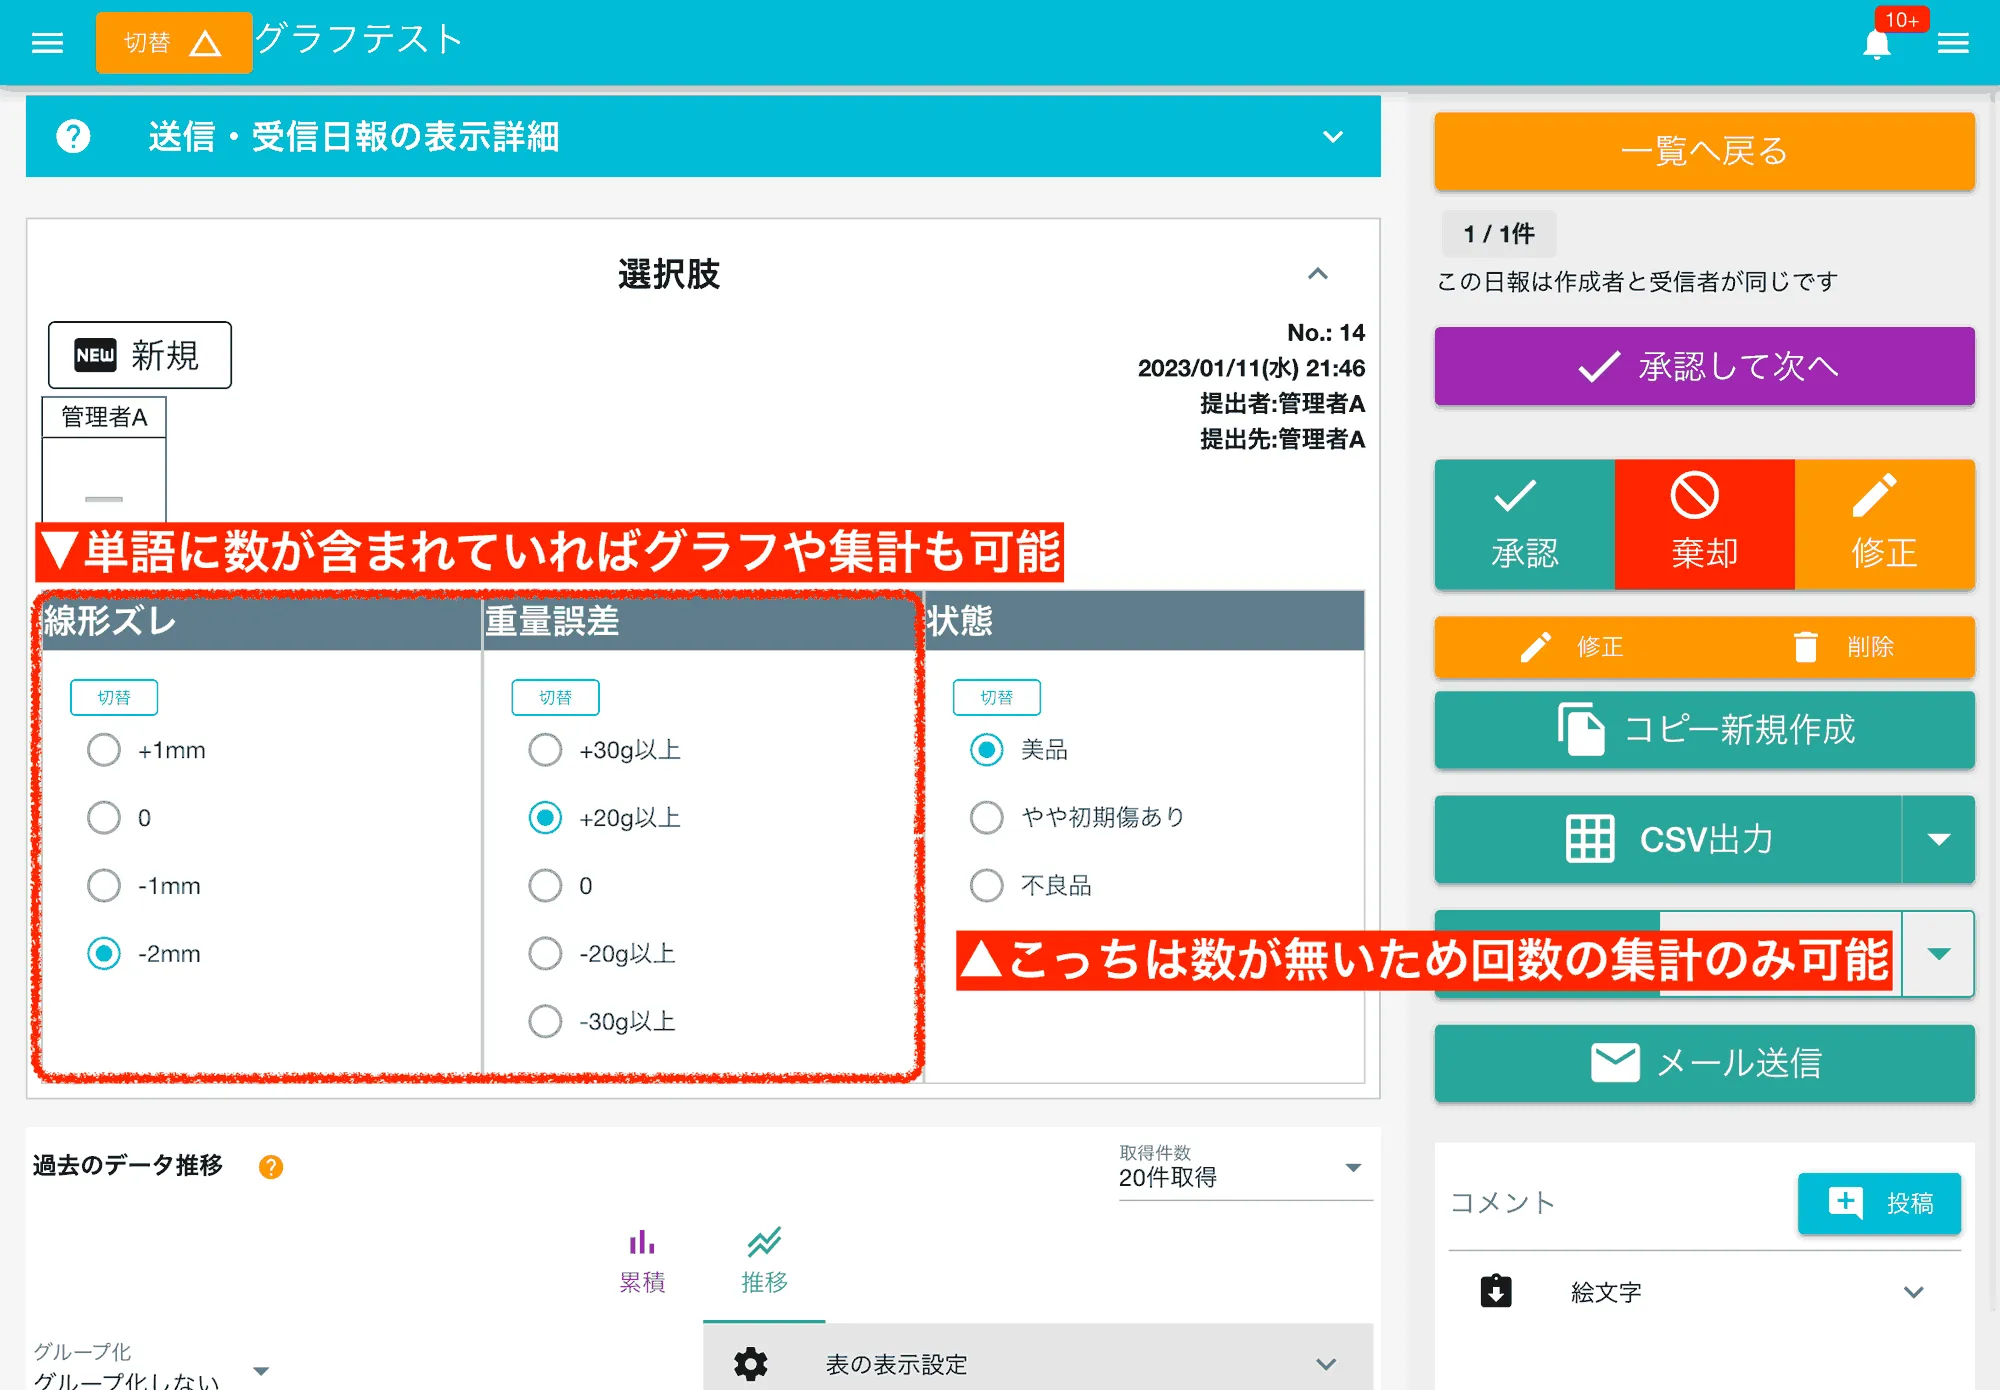Open the CSV出力 dropdown arrow
The width and height of the screenshot is (2000, 1390).
(1940, 839)
